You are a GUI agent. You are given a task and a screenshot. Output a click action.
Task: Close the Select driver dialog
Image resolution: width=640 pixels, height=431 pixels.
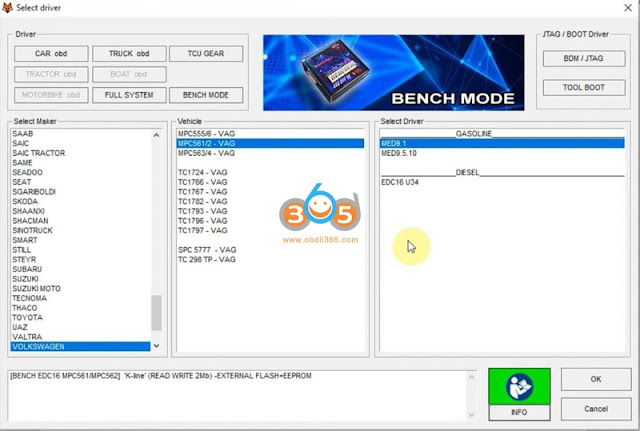point(628,8)
